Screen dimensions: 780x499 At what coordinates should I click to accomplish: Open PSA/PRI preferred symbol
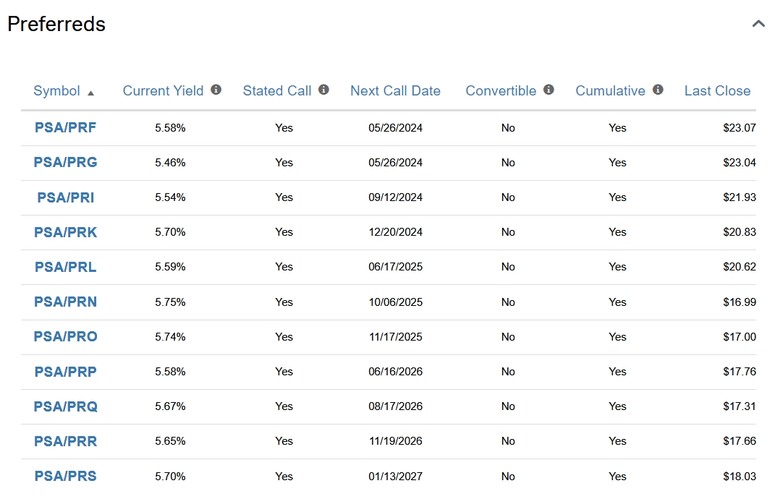(66, 198)
